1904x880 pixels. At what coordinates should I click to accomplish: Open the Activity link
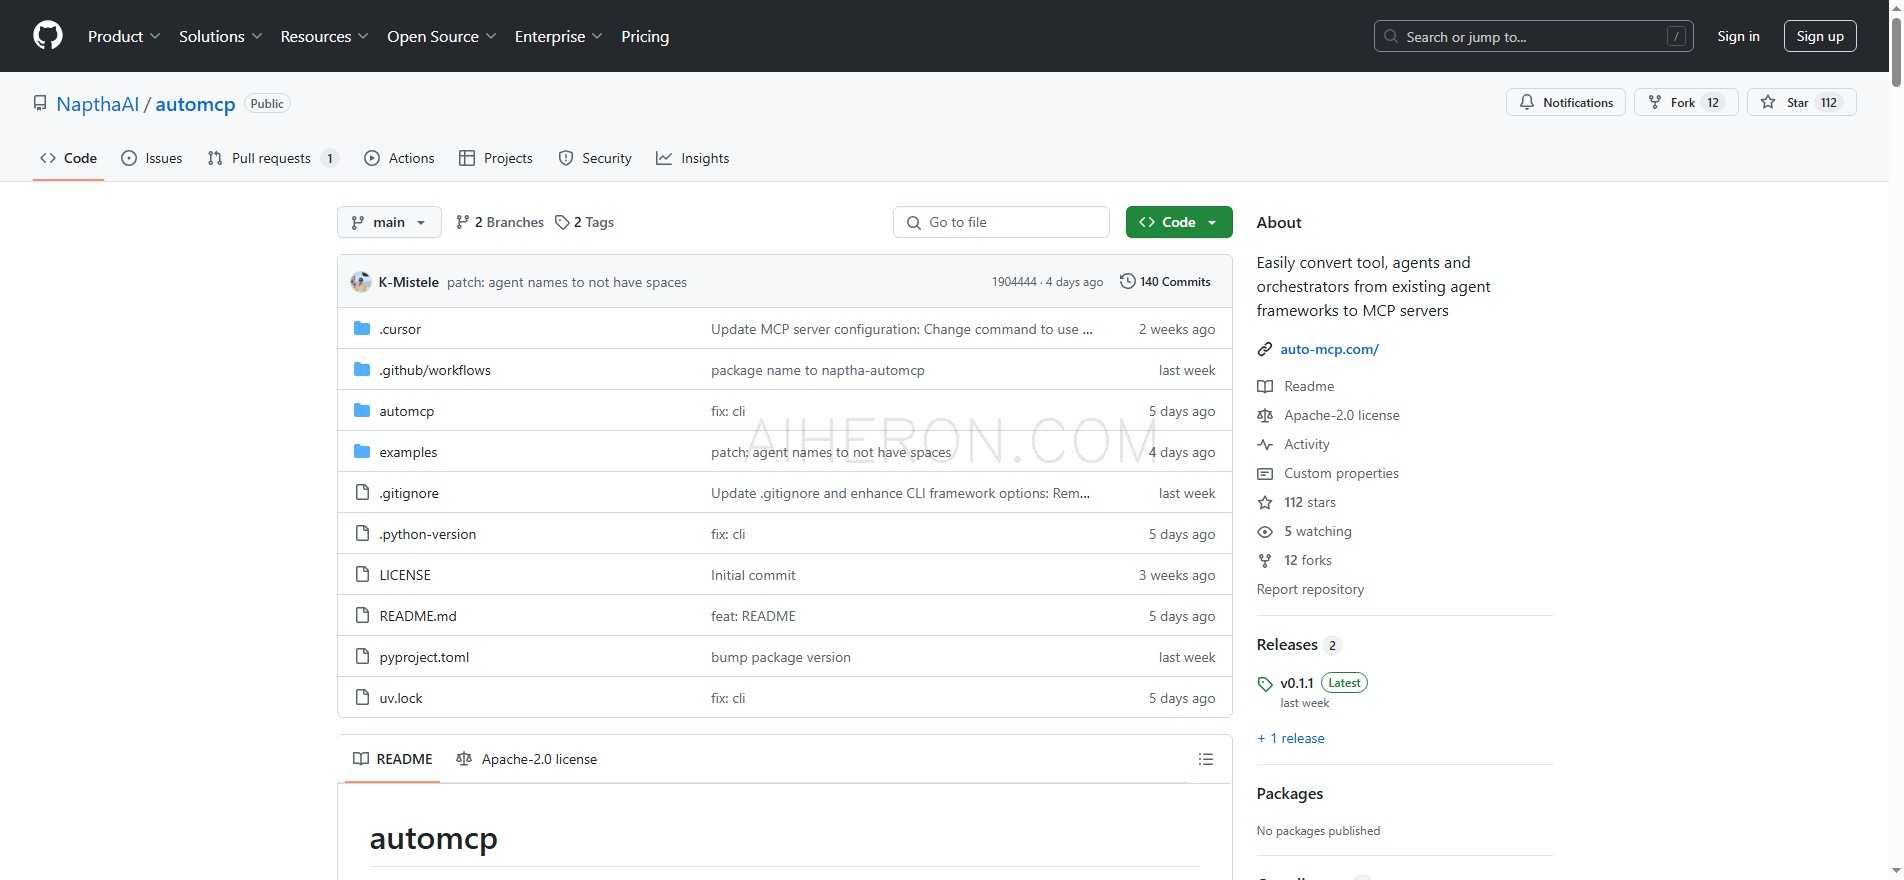click(1306, 444)
